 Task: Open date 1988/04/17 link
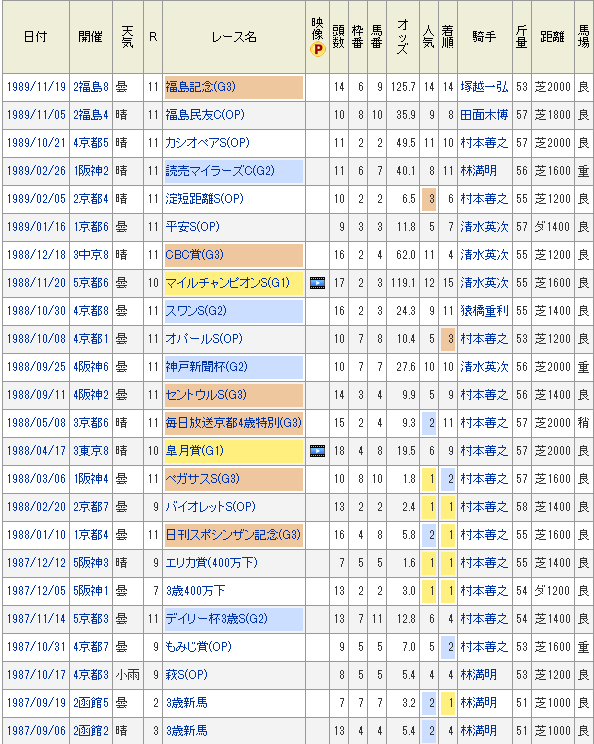click(36, 451)
